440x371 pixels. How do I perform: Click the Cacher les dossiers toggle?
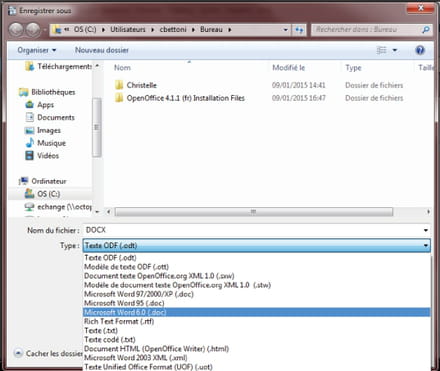48,353
